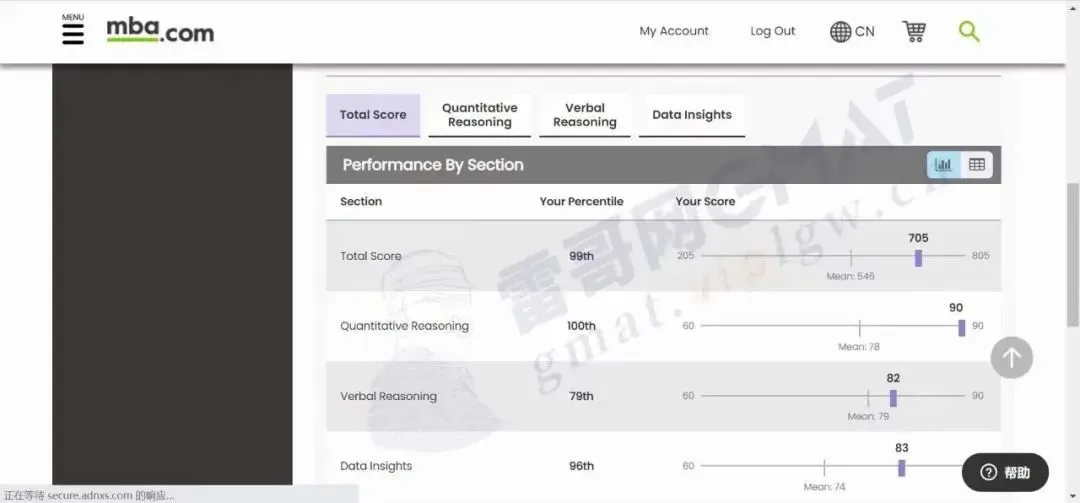
Task: Open the 帮助 help button
Action: [1005, 473]
